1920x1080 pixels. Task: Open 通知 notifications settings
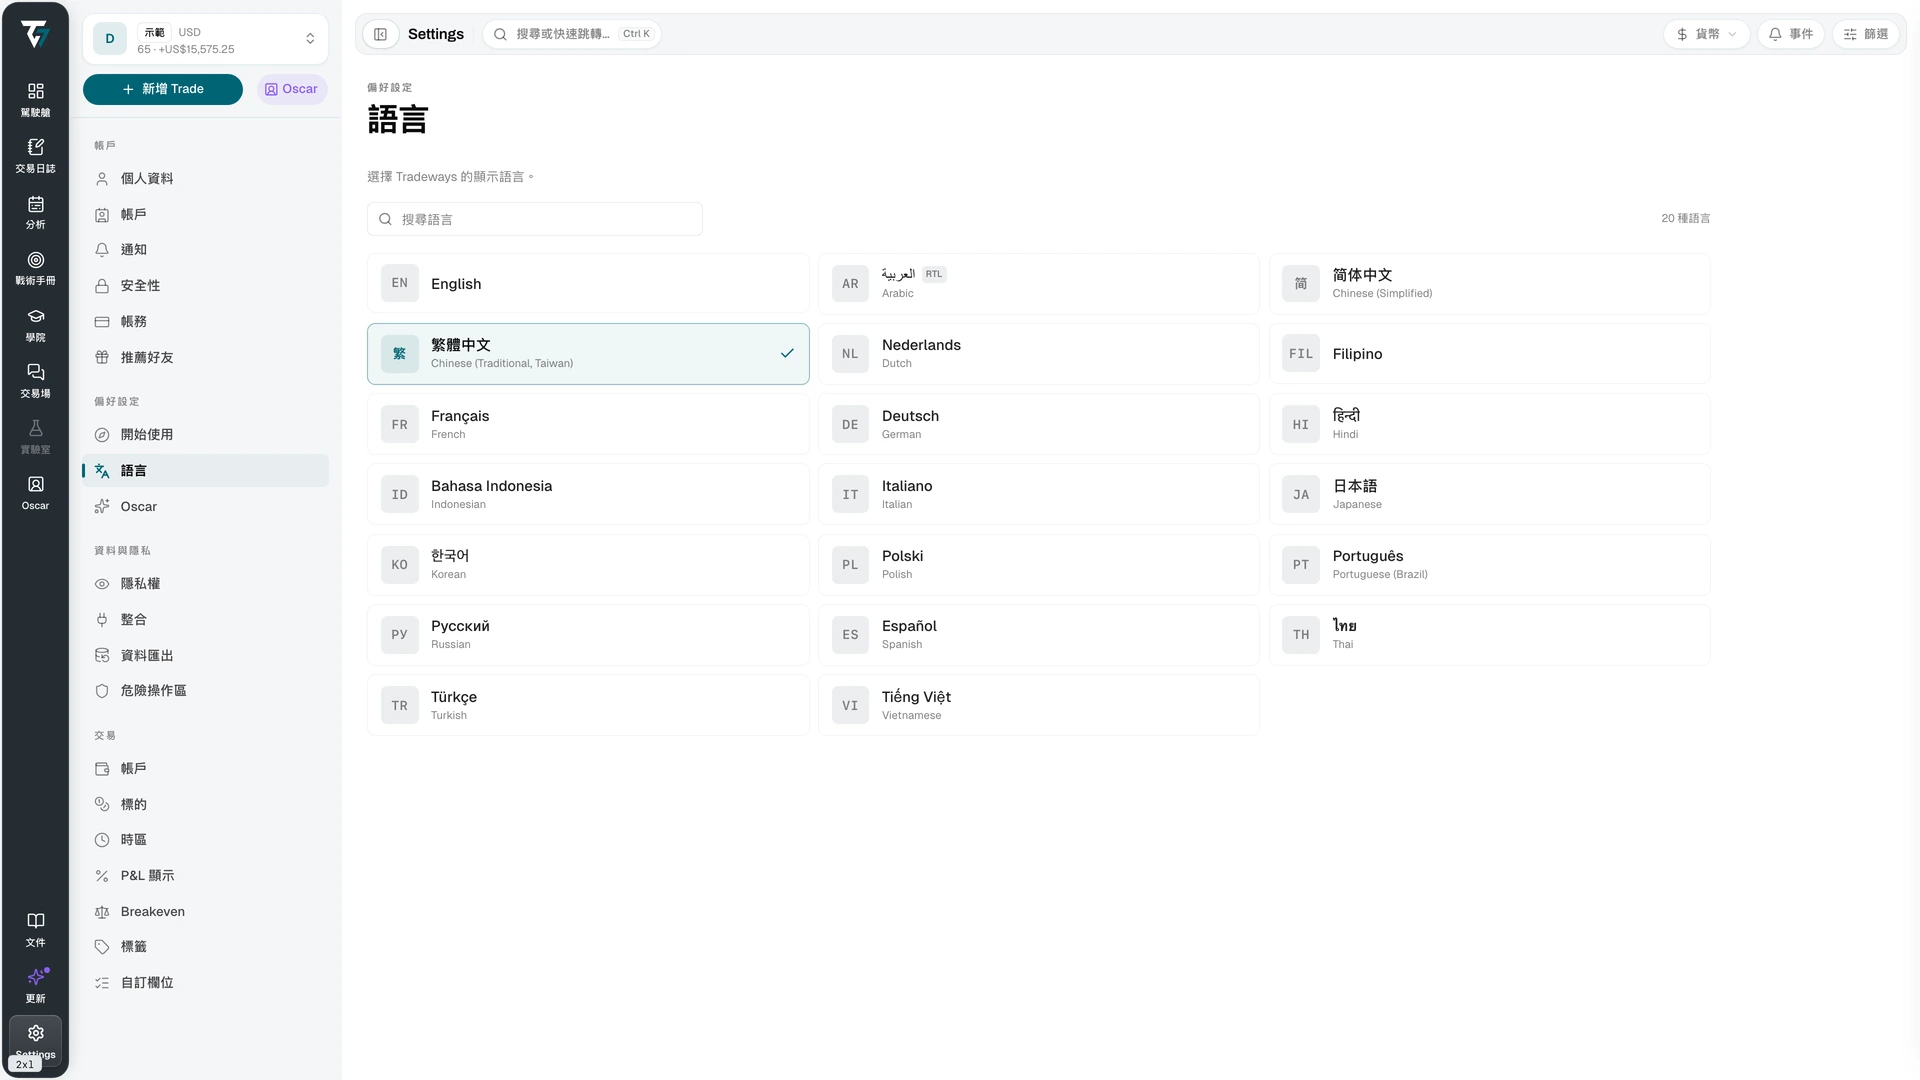coord(205,250)
